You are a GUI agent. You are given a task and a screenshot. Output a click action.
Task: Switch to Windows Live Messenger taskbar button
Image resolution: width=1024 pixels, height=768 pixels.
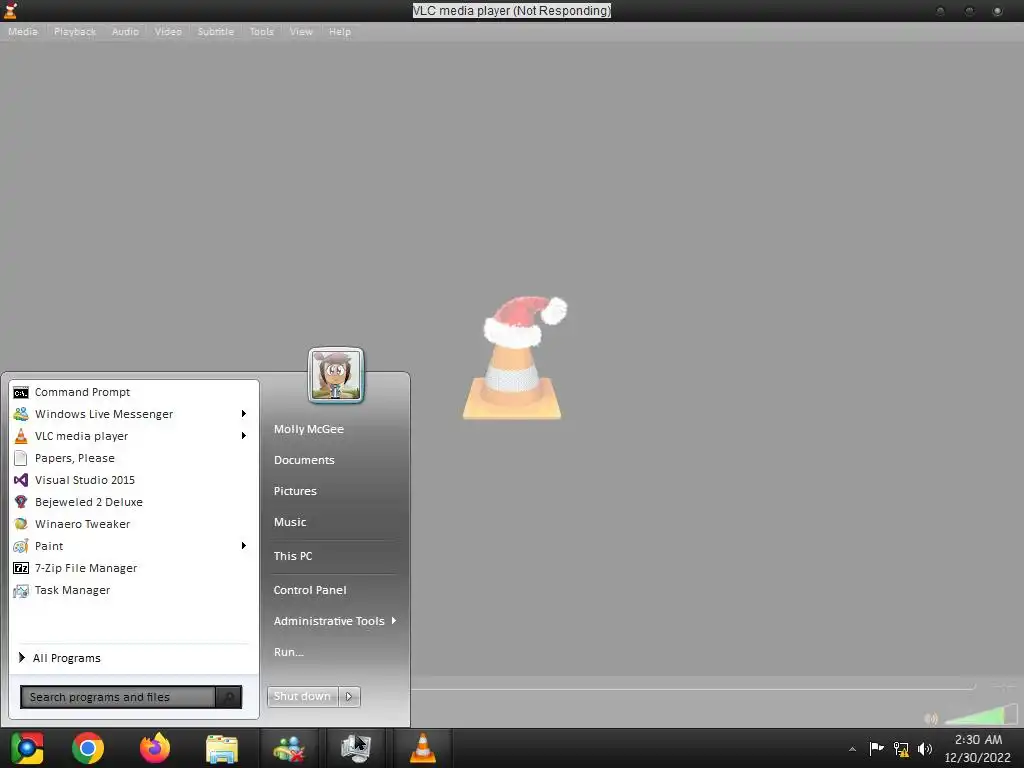[289, 748]
